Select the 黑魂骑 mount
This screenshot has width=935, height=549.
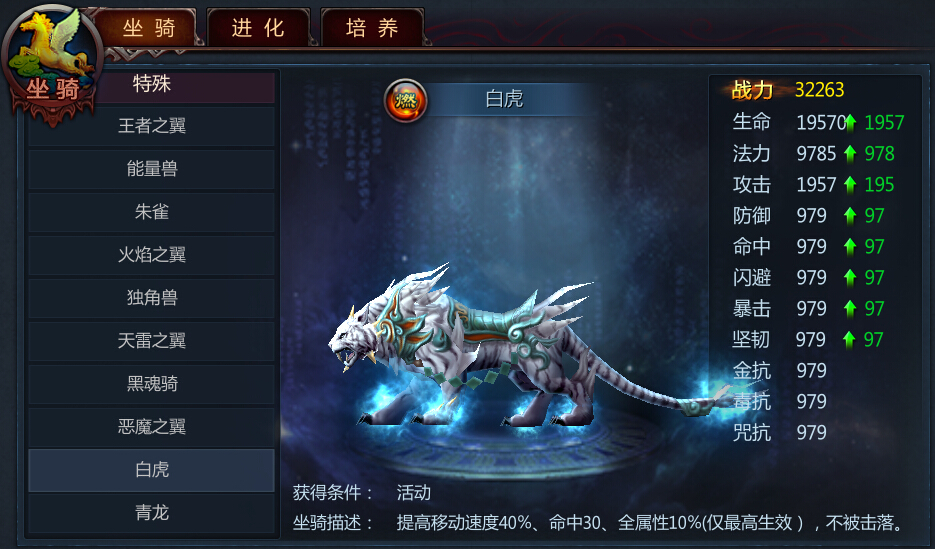tap(151, 384)
